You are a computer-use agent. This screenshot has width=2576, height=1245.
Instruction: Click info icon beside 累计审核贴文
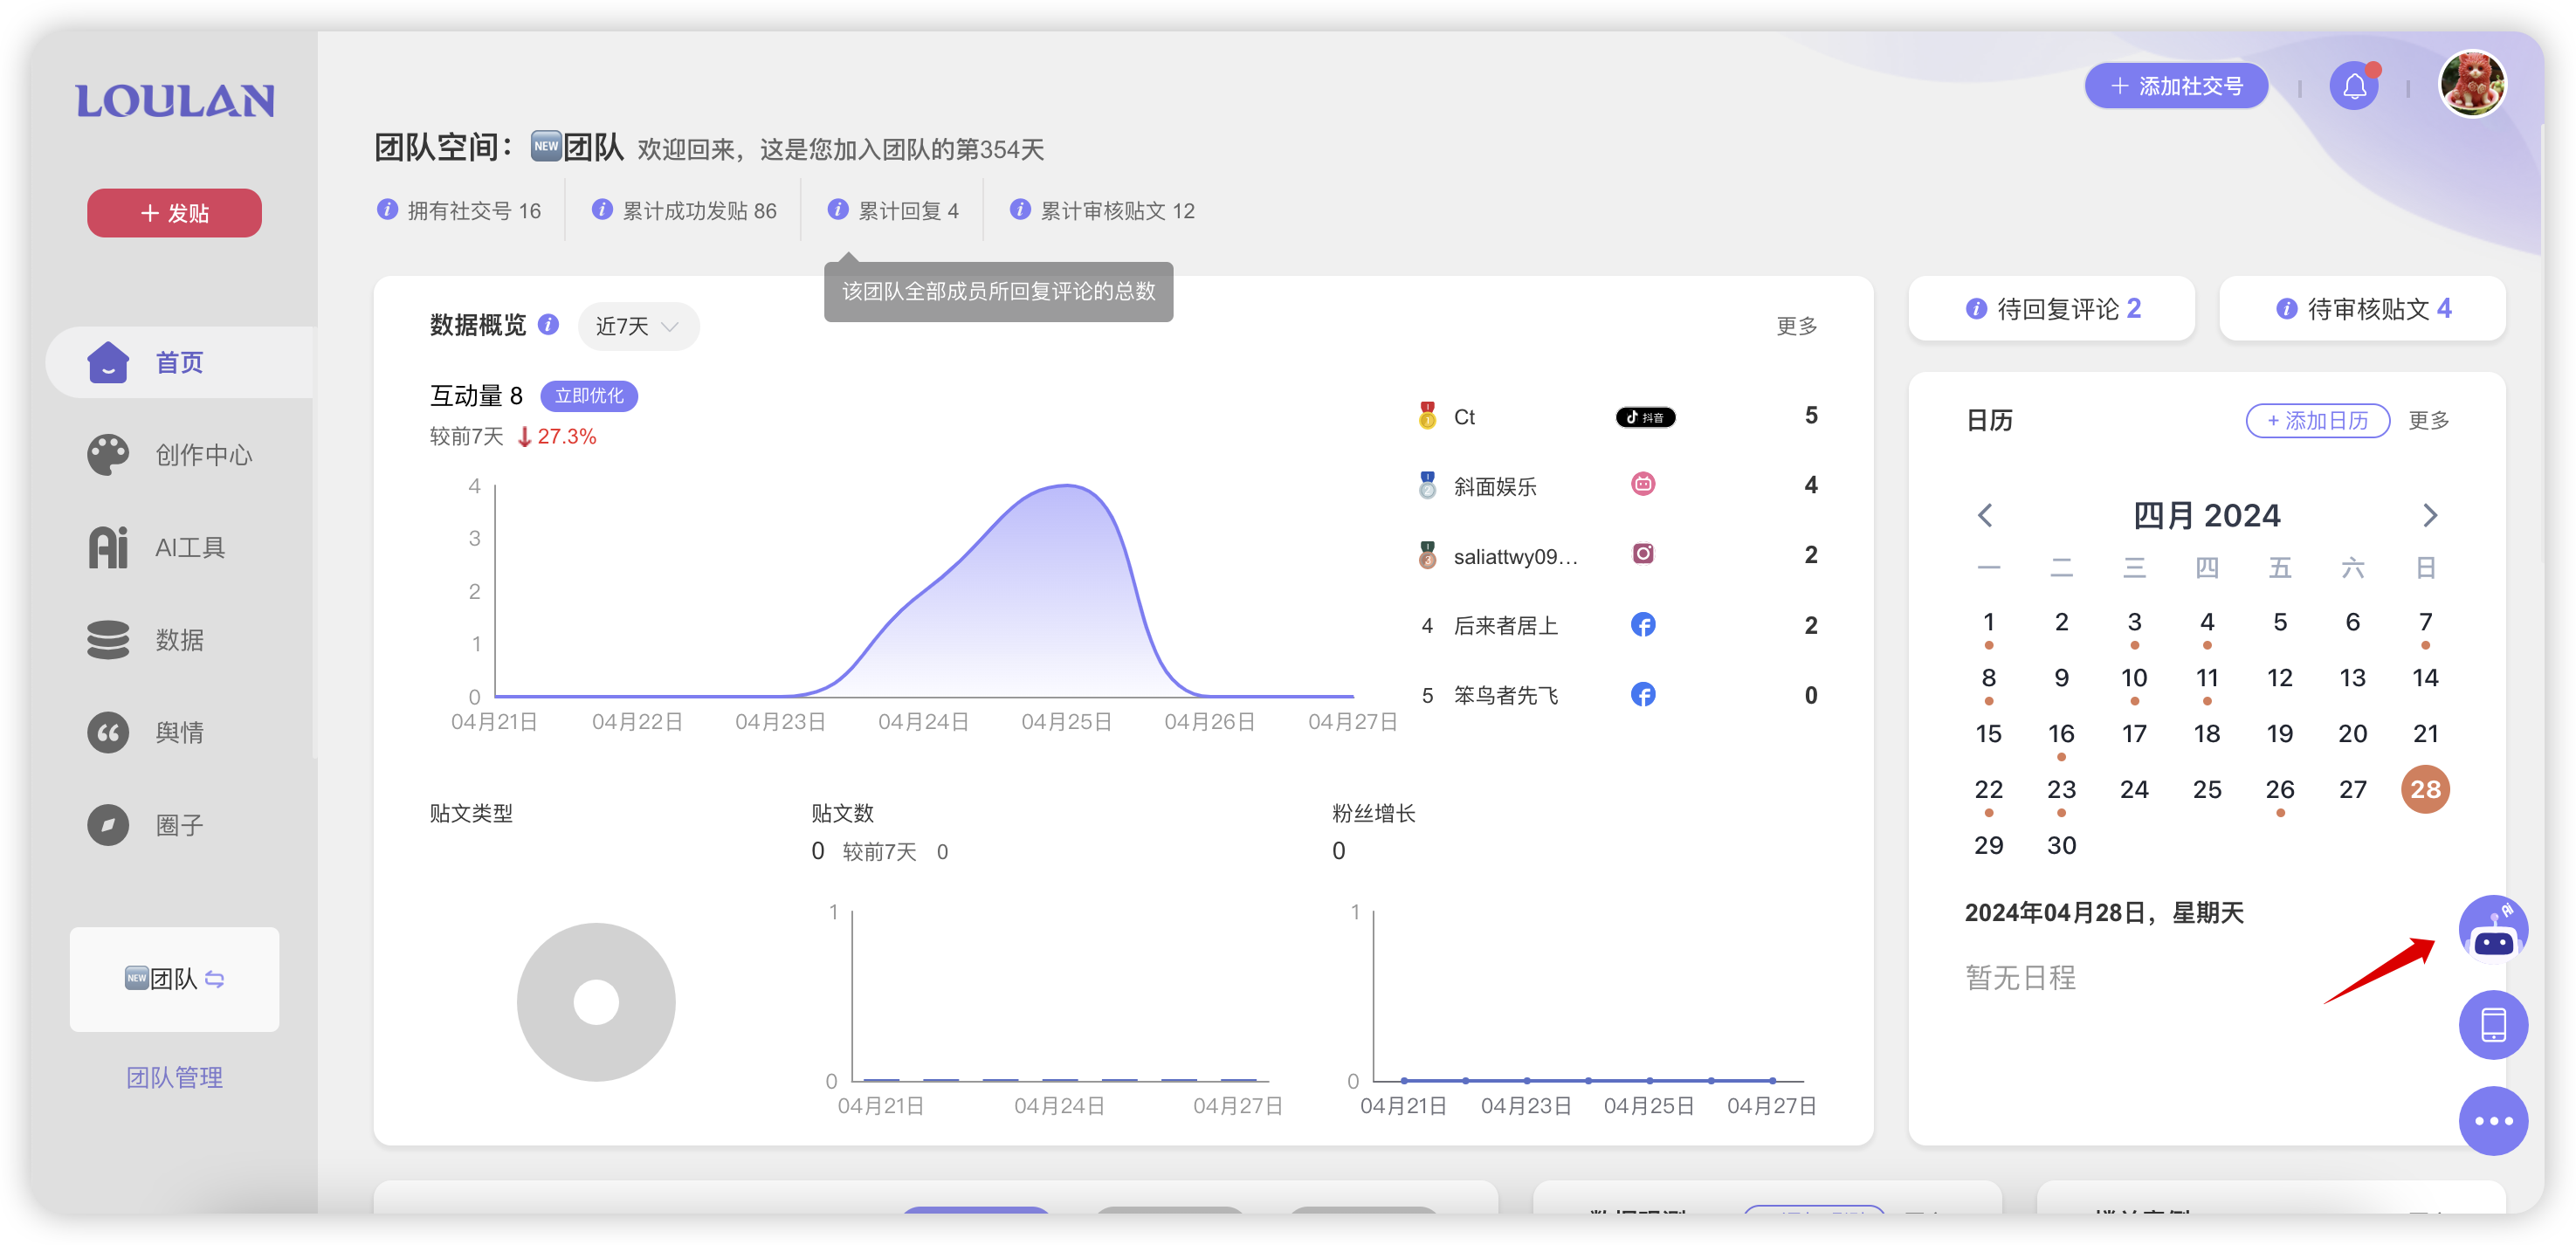[1019, 209]
